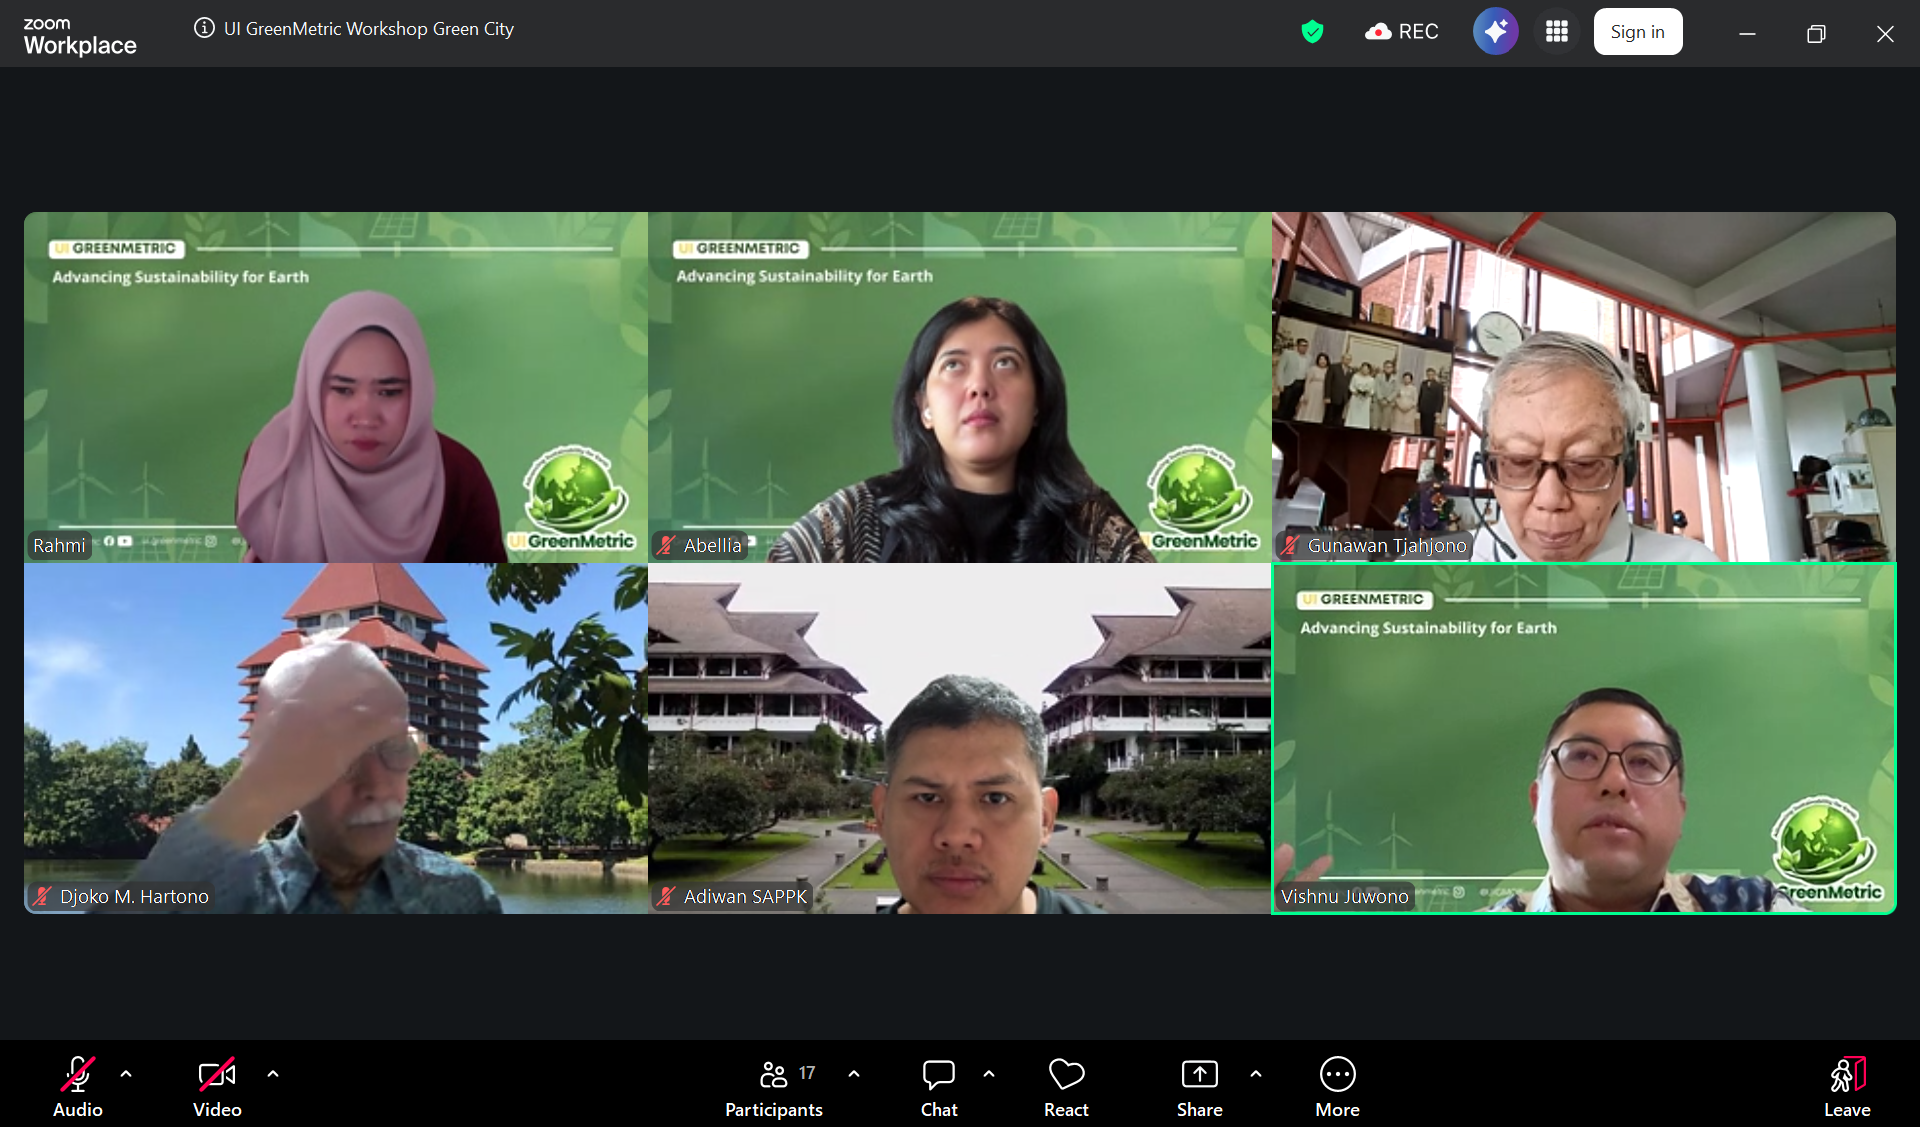Open meeting info icon beside the title
The height and width of the screenshot is (1127, 1920).
click(x=204, y=28)
